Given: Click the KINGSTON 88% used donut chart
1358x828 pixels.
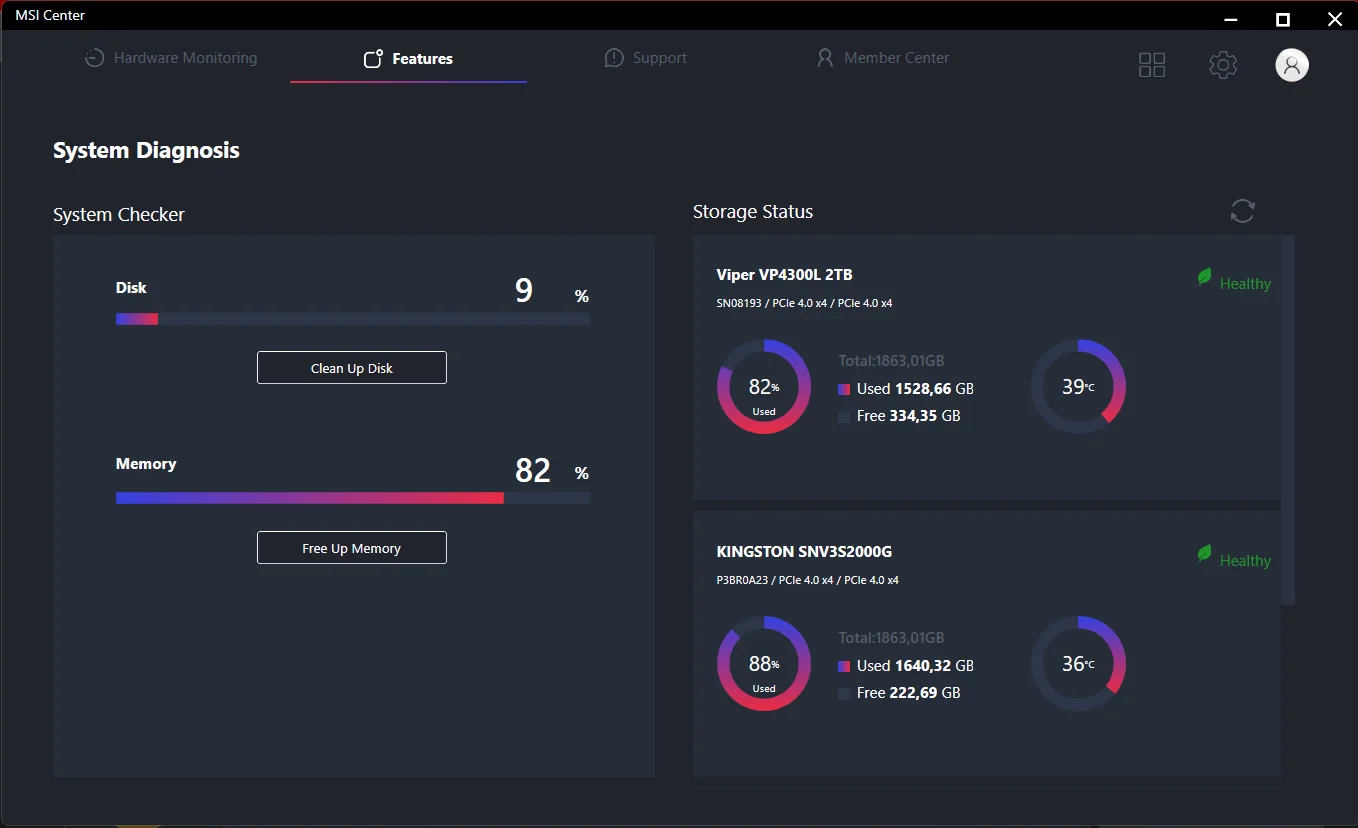Looking at the screenshot, I should point(764,664).
